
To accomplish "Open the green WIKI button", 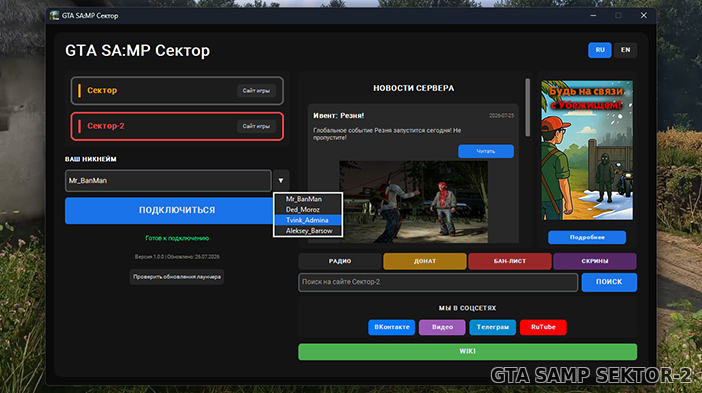I will click(467, 351).
